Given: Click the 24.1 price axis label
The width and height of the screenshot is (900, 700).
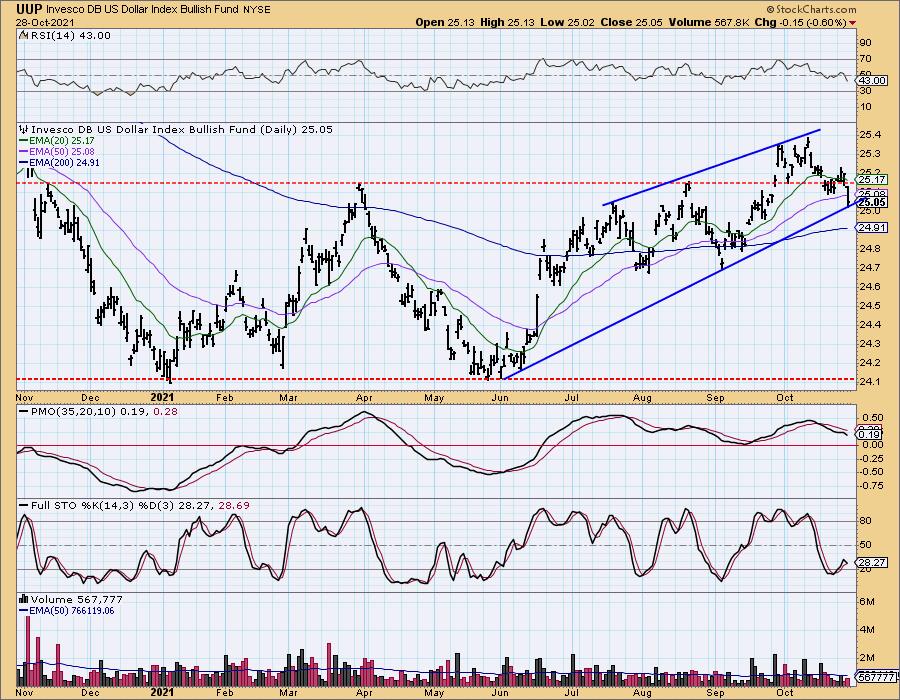Looking at the screenshot, I should 871,381.
